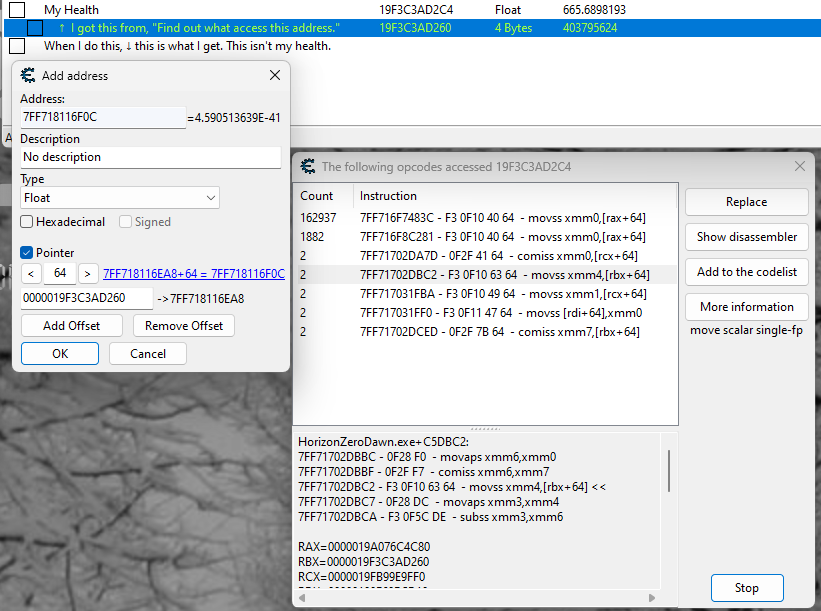Click the right arrow of horizontal scrollbar
Viewport: 821px width, 611px height.
coord(652,597)
